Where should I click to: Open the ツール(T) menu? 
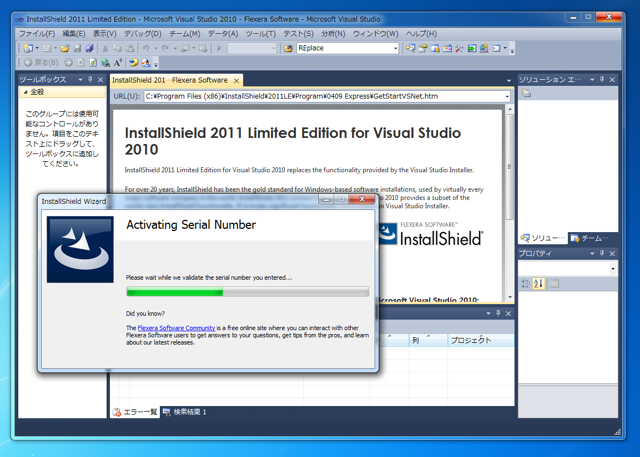coord(261,34)
